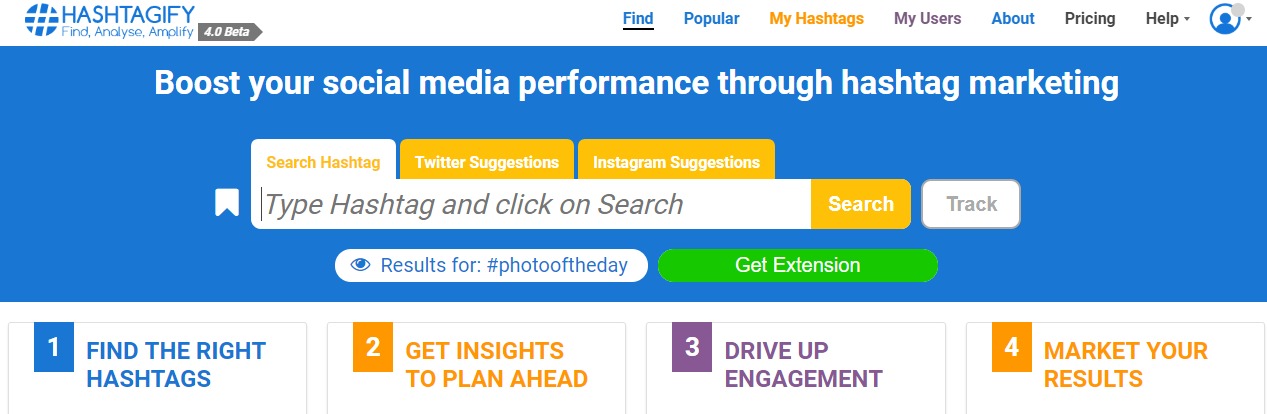The image size is (1267, 414).
Task: Focus the hashtag search input field
Action: pyautogui.click(x=534, y=204)
